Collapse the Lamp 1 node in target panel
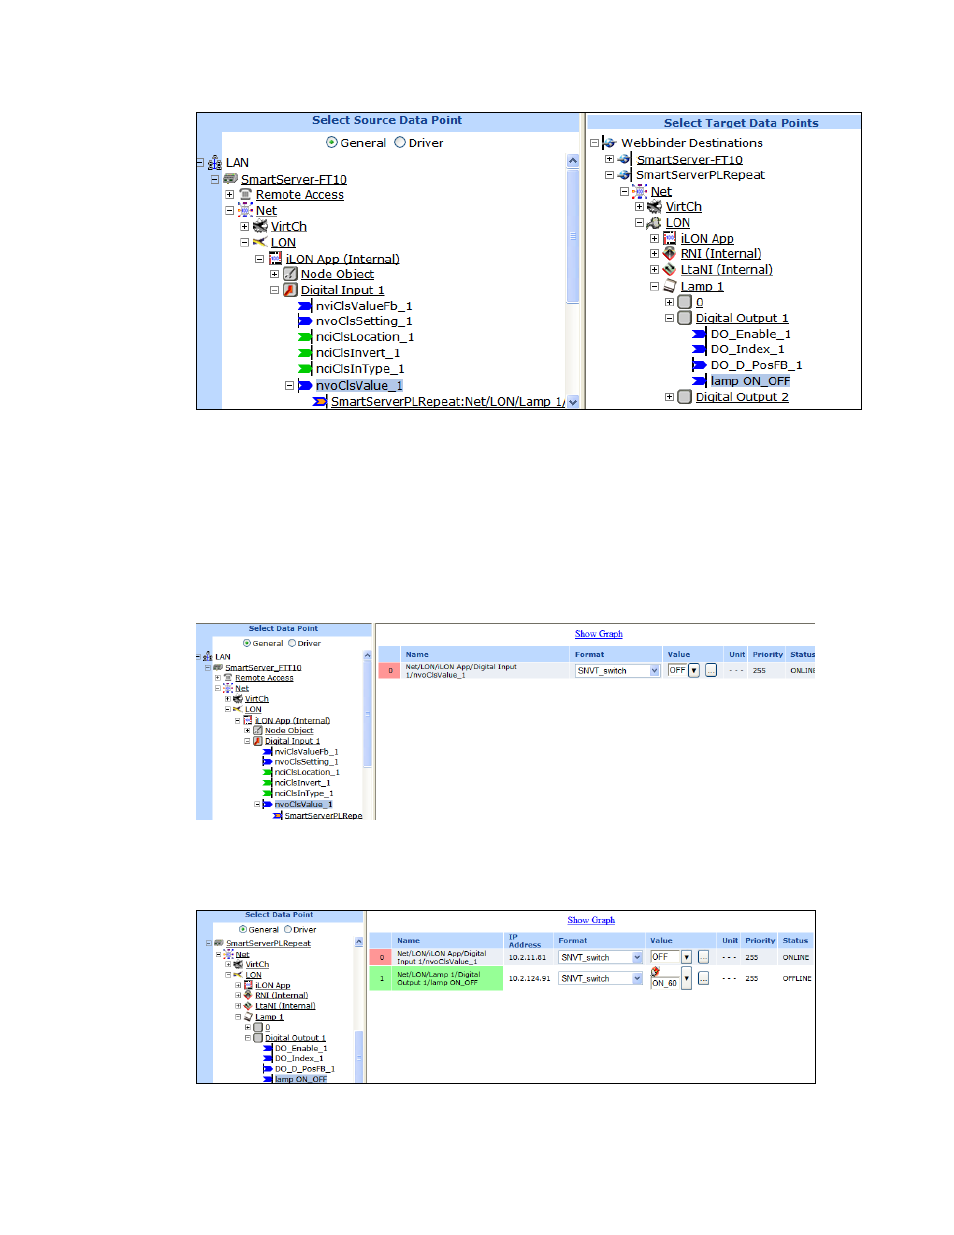 (x=654, y=286)
